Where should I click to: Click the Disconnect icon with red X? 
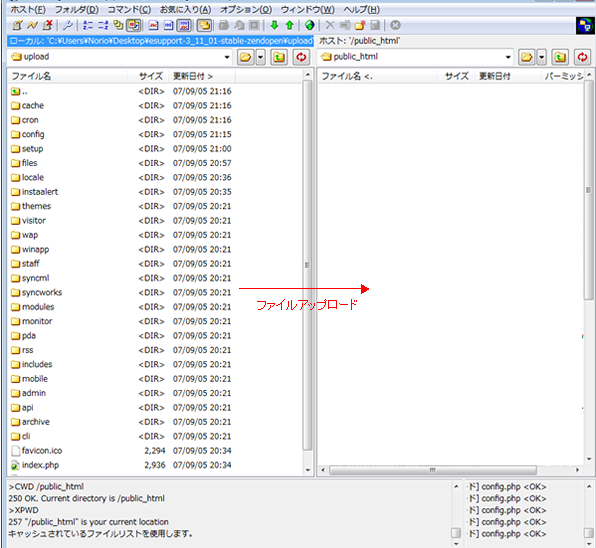(x=47, y=25)
